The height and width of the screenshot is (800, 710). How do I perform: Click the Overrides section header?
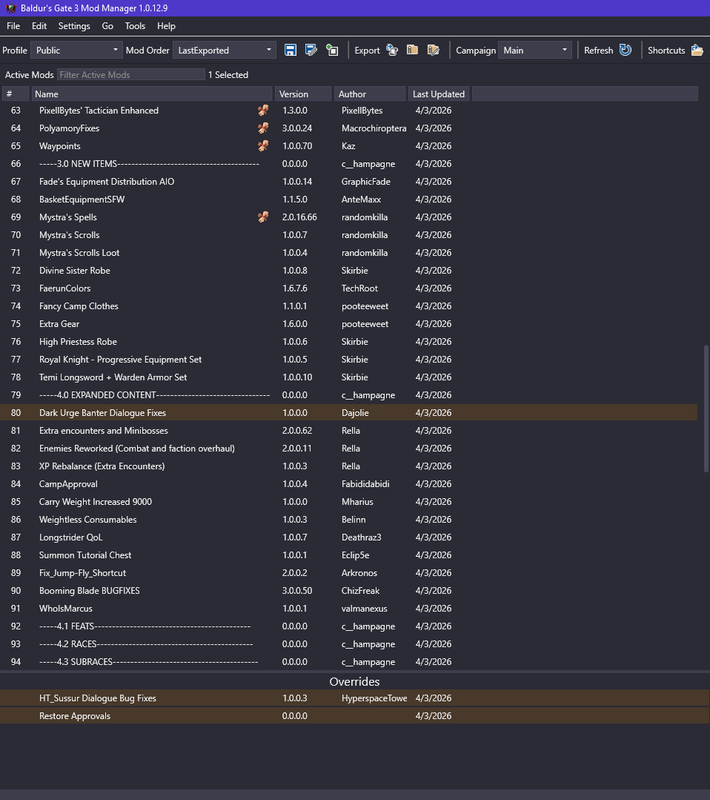pos(354,682)
